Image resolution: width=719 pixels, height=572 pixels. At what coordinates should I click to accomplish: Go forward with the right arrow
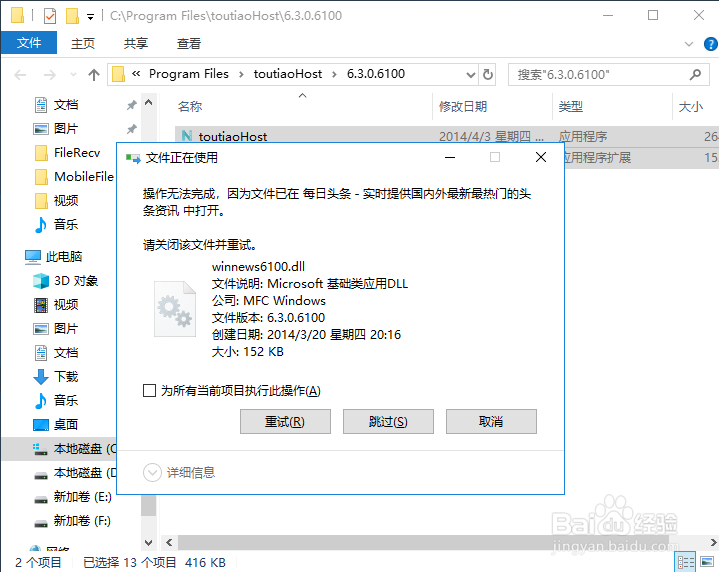[x=50, y=74]
